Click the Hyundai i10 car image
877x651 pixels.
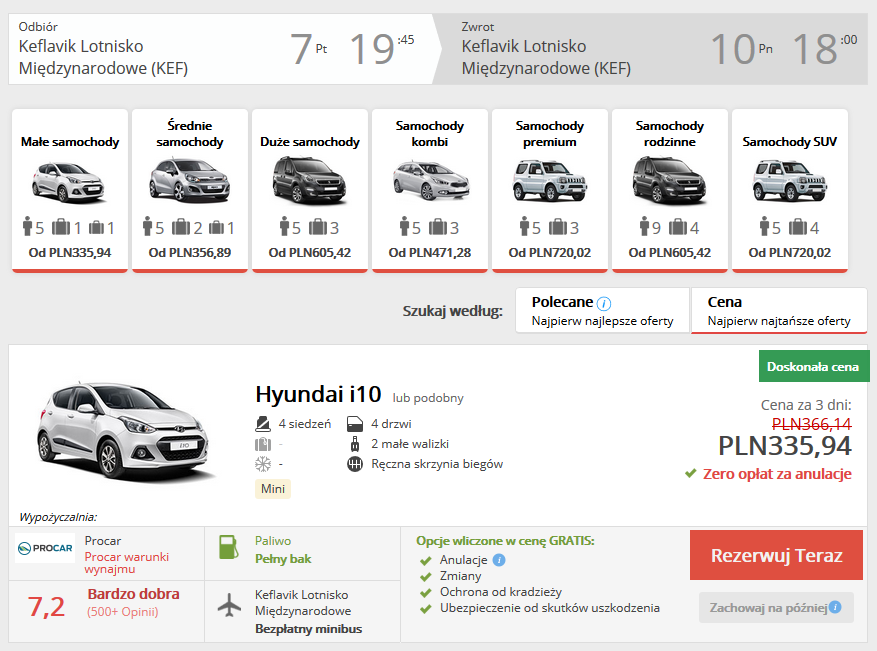pyautogui.click(x=124, y=430)
